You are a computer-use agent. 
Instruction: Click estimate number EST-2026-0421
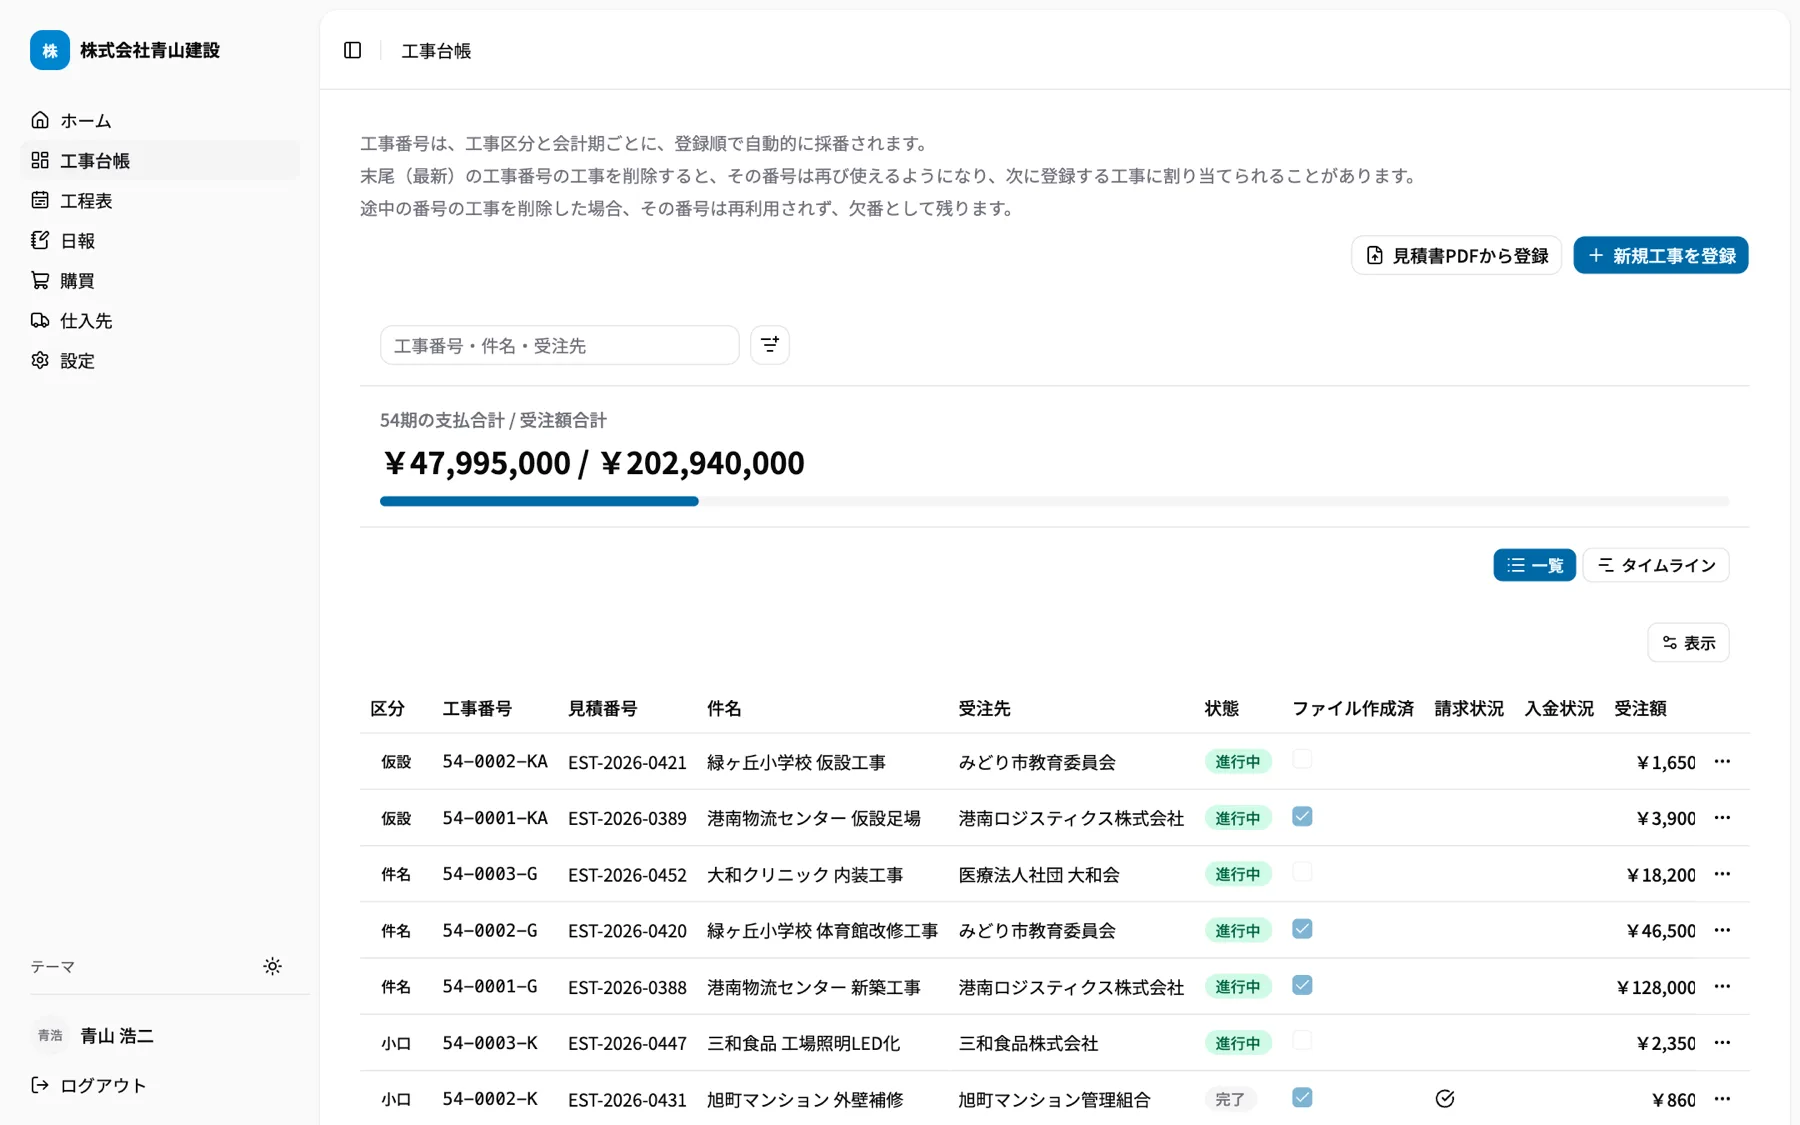tap(627, 762)
